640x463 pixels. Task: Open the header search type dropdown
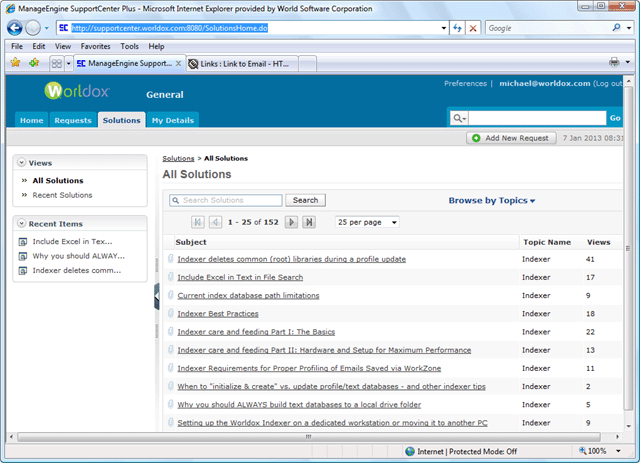[x=459, y=118]
